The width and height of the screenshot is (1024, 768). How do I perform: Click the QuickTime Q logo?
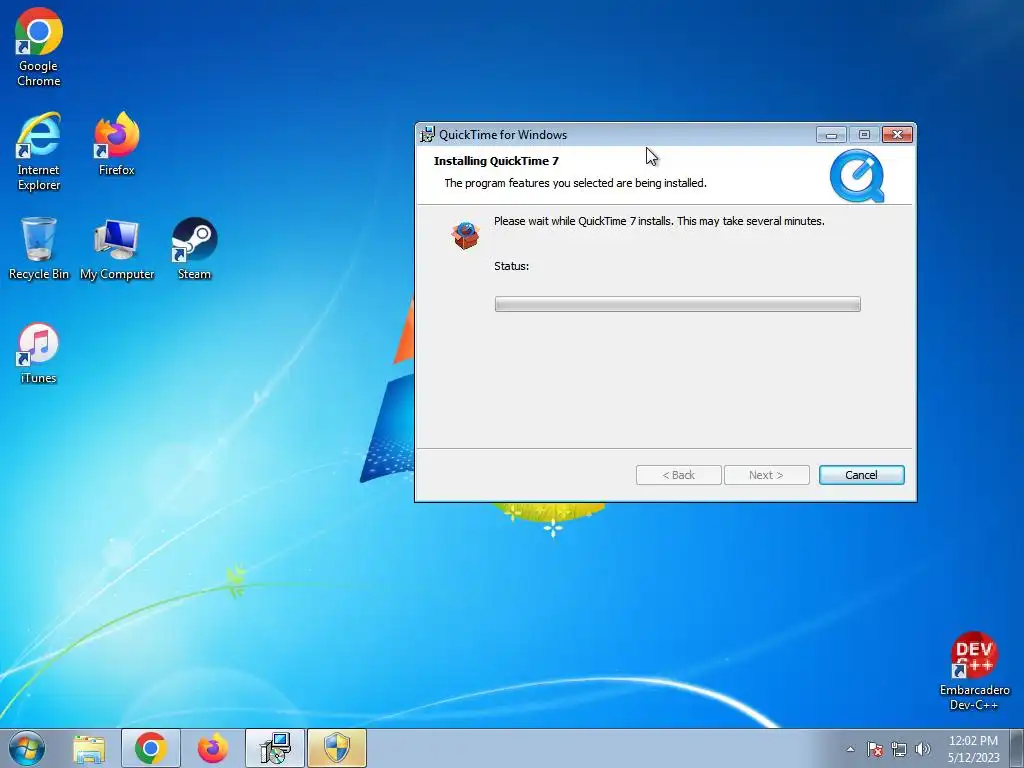tap(857, 176)
